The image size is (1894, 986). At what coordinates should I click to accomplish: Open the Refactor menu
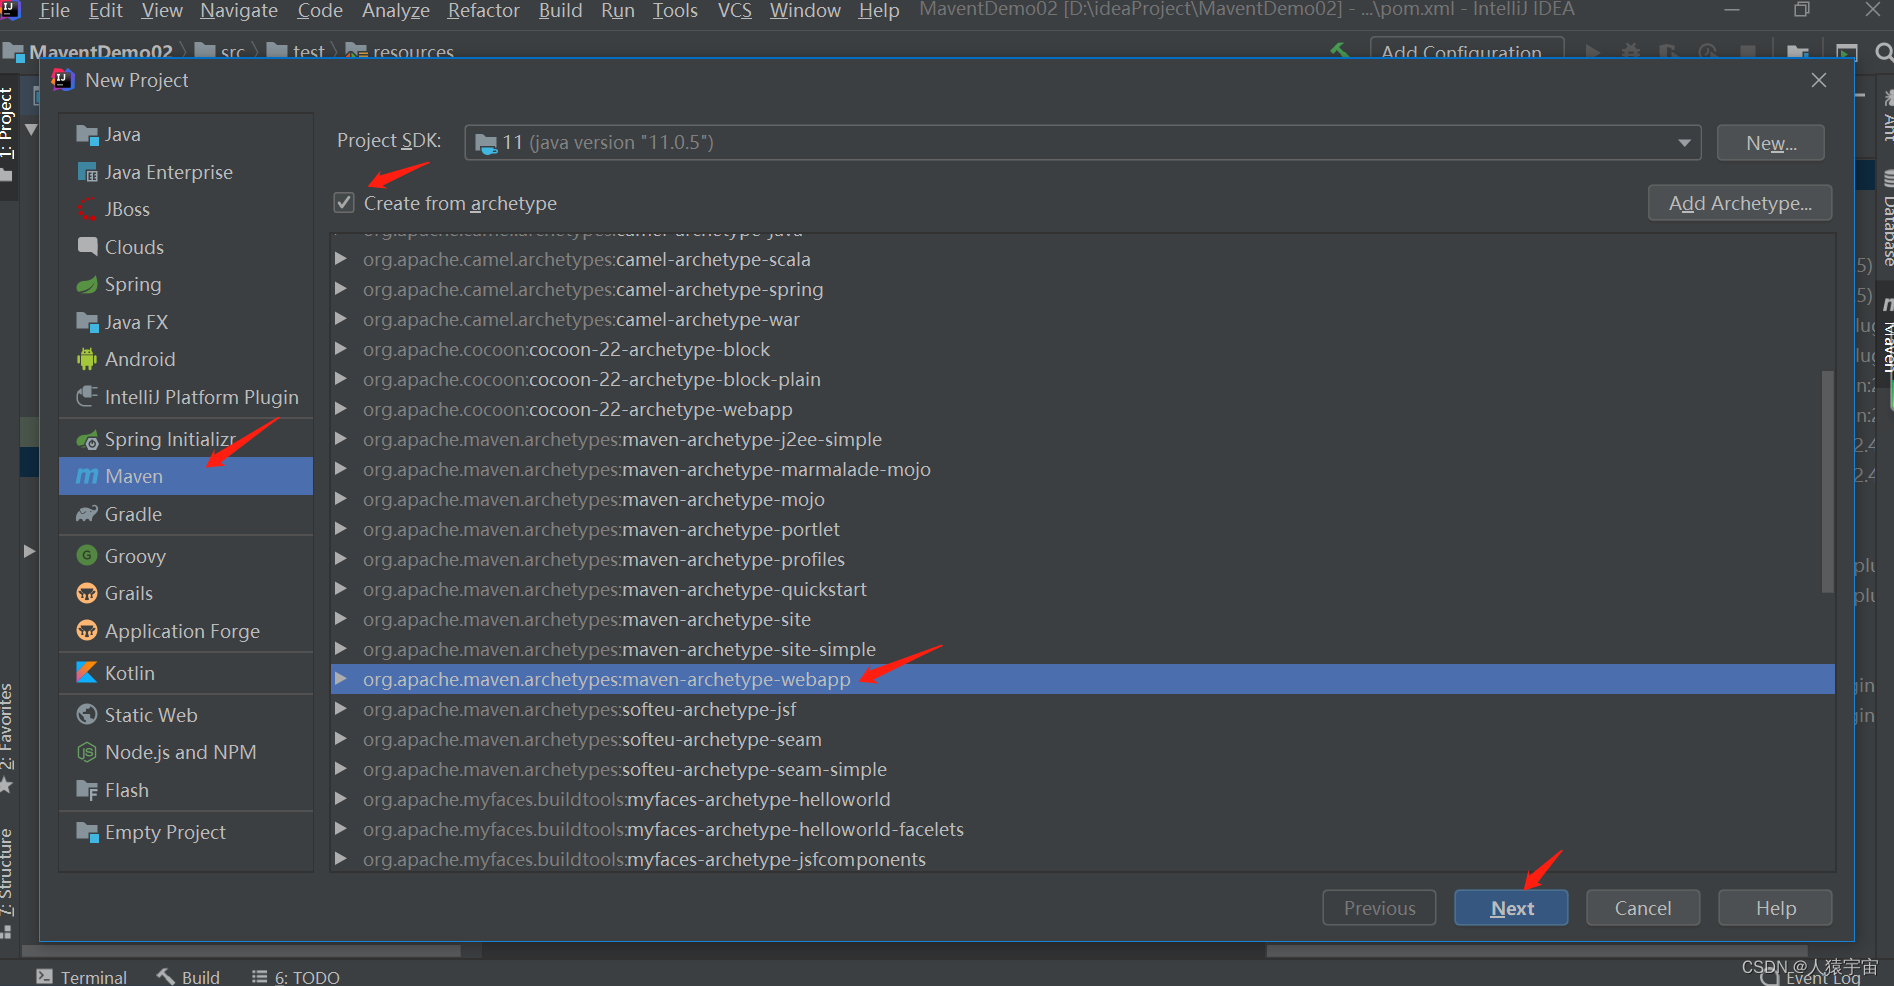click(x=484, y=11)
